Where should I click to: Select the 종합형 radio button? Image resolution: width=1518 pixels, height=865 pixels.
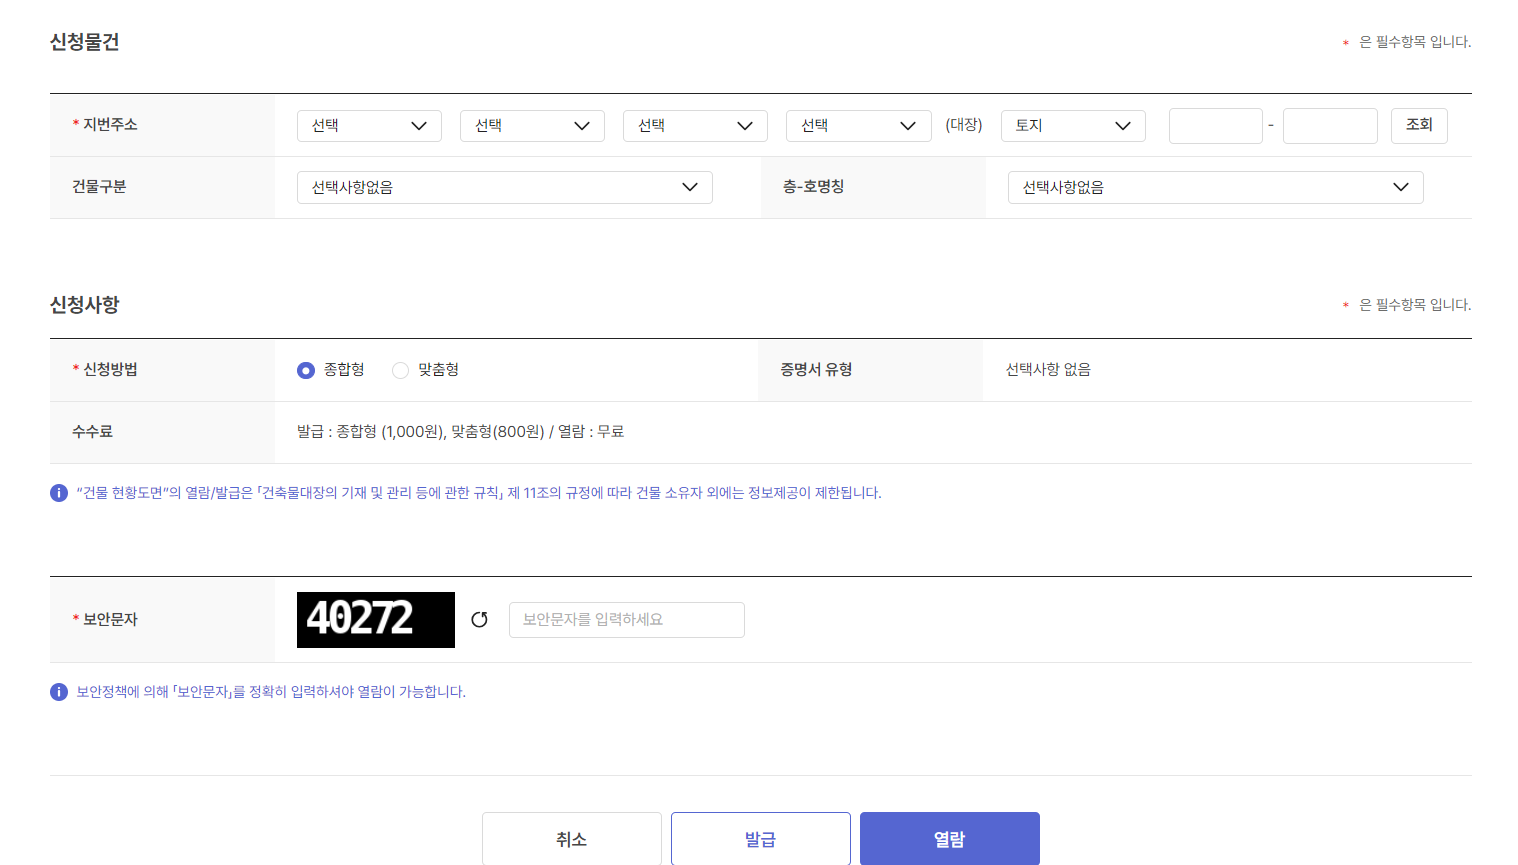pos(305,369)
